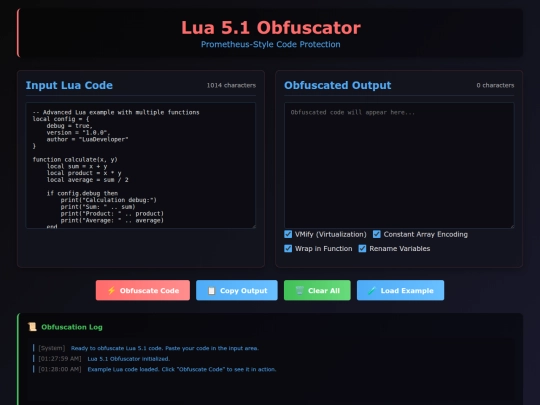Uncheck Constant Array Encoding option
Image resolution: width=540 pixels, height=405 pixels.
pos(377,234)
